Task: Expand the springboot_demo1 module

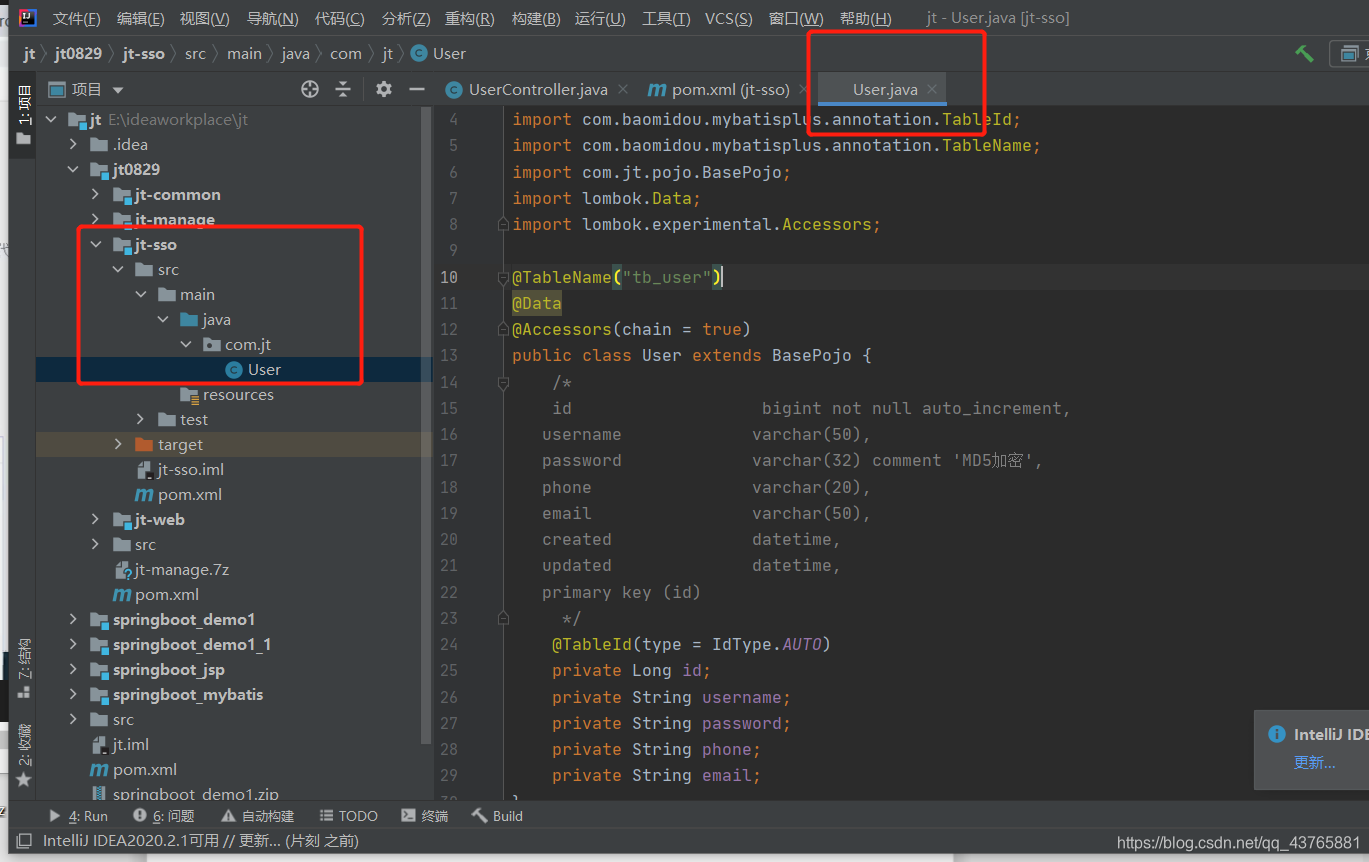Action: coord(73,619)
